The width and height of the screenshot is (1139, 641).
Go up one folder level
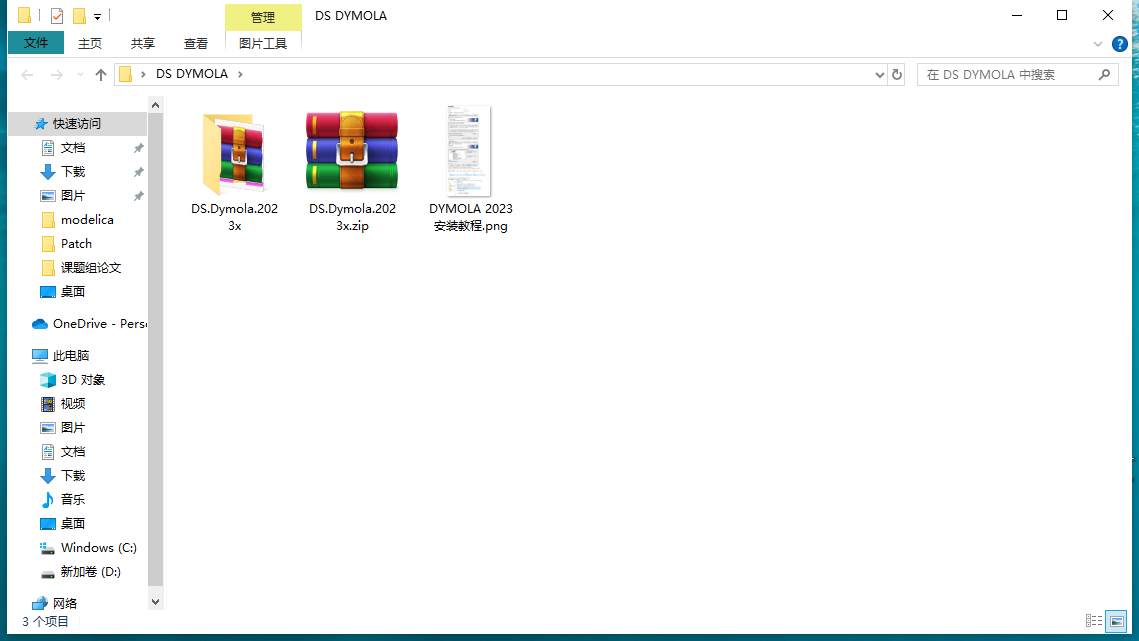pos(100,74)
